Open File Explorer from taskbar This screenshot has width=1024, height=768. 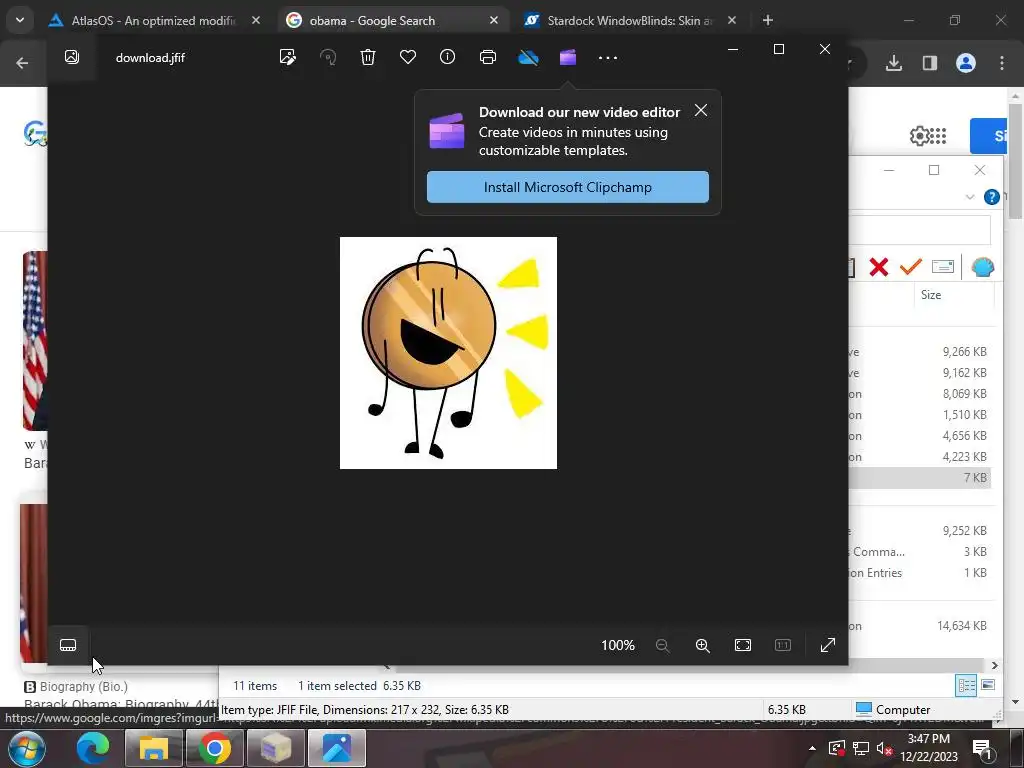(x=153, y=748)
